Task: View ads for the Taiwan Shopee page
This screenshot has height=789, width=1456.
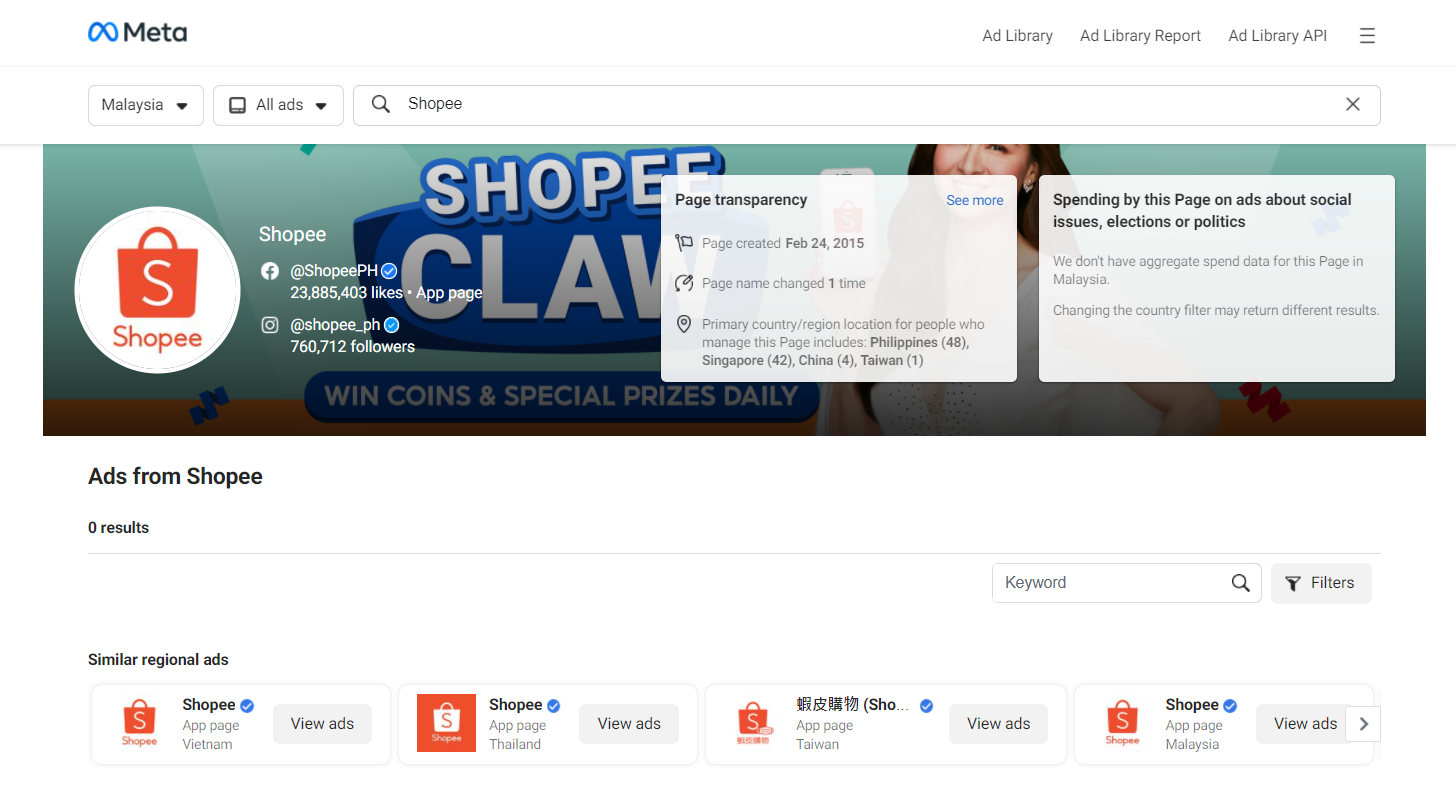Action: pos(998,724)
